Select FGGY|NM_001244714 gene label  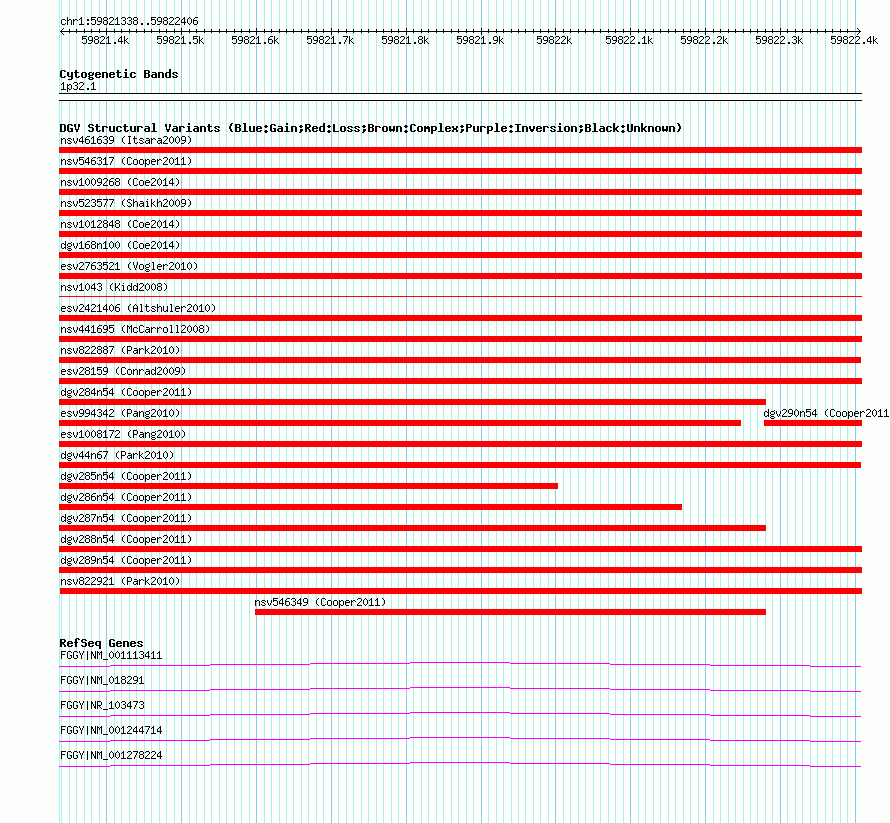[x=111, y=730]
